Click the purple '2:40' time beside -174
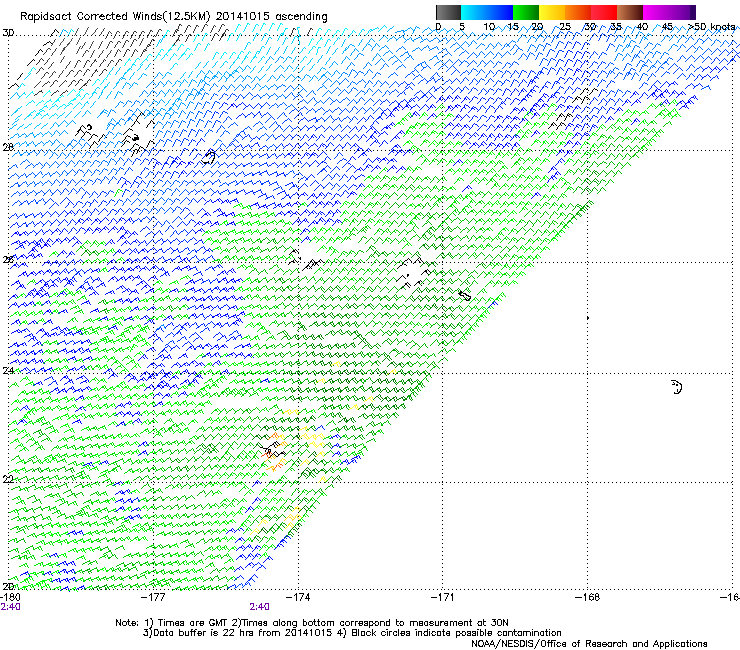This screenshot has height=650, width=740. (260, 607)
